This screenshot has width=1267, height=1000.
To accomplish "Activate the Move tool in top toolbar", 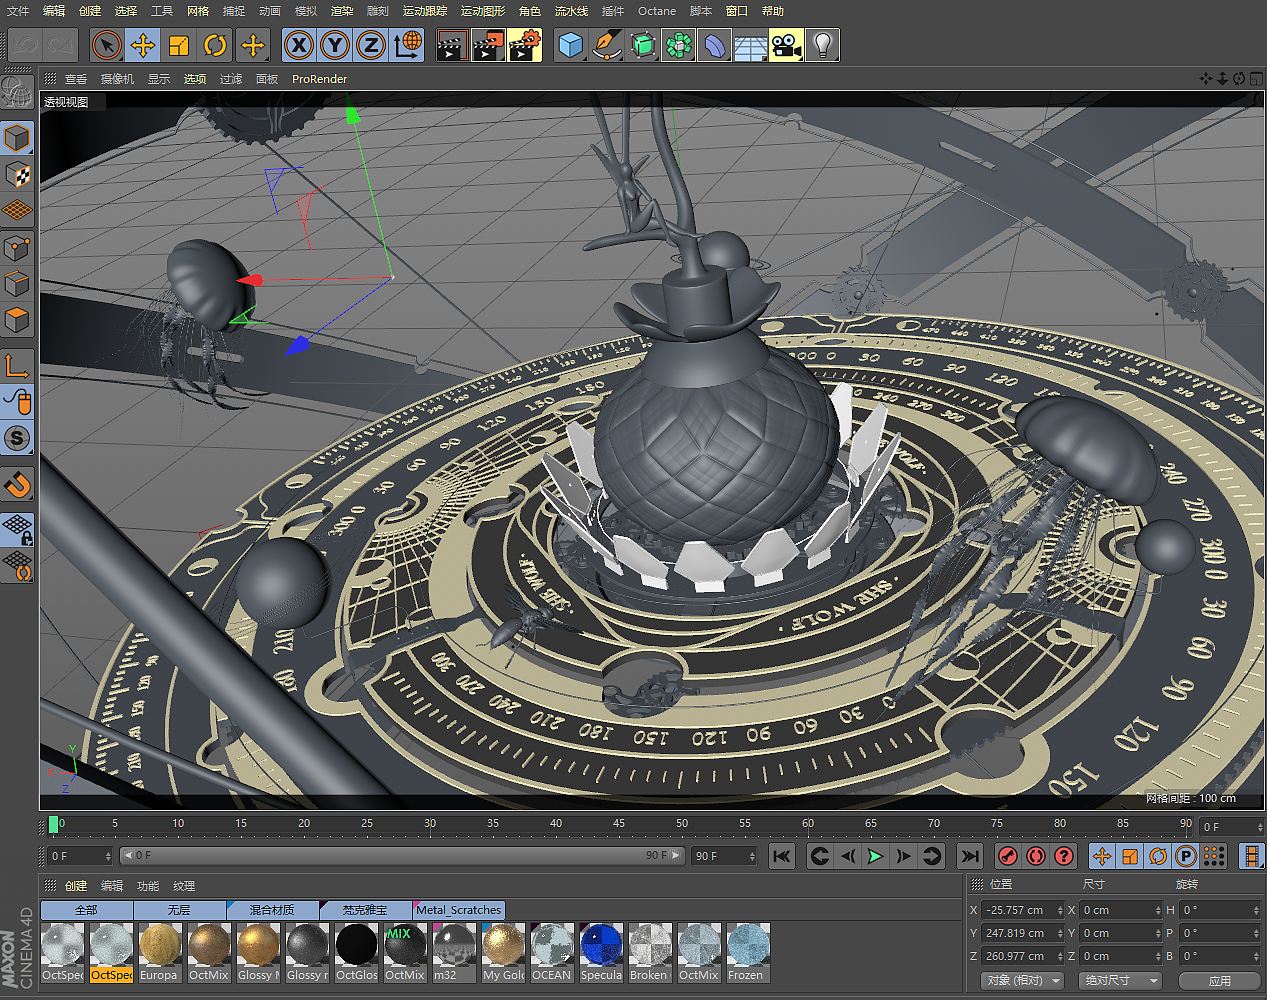I will 143,45.
